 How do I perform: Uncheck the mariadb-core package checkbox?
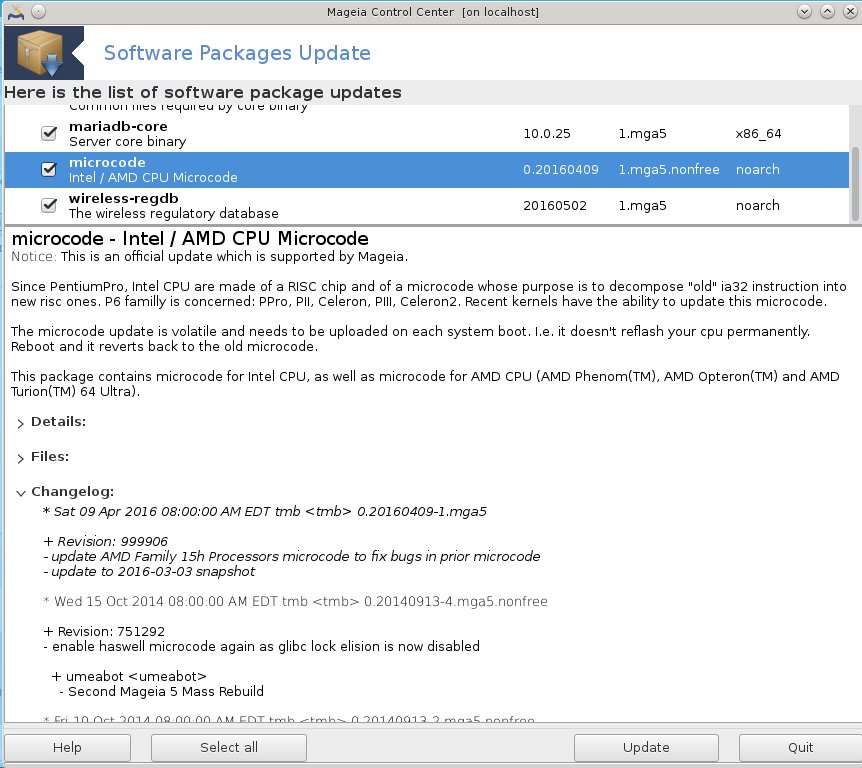point(49,134)
